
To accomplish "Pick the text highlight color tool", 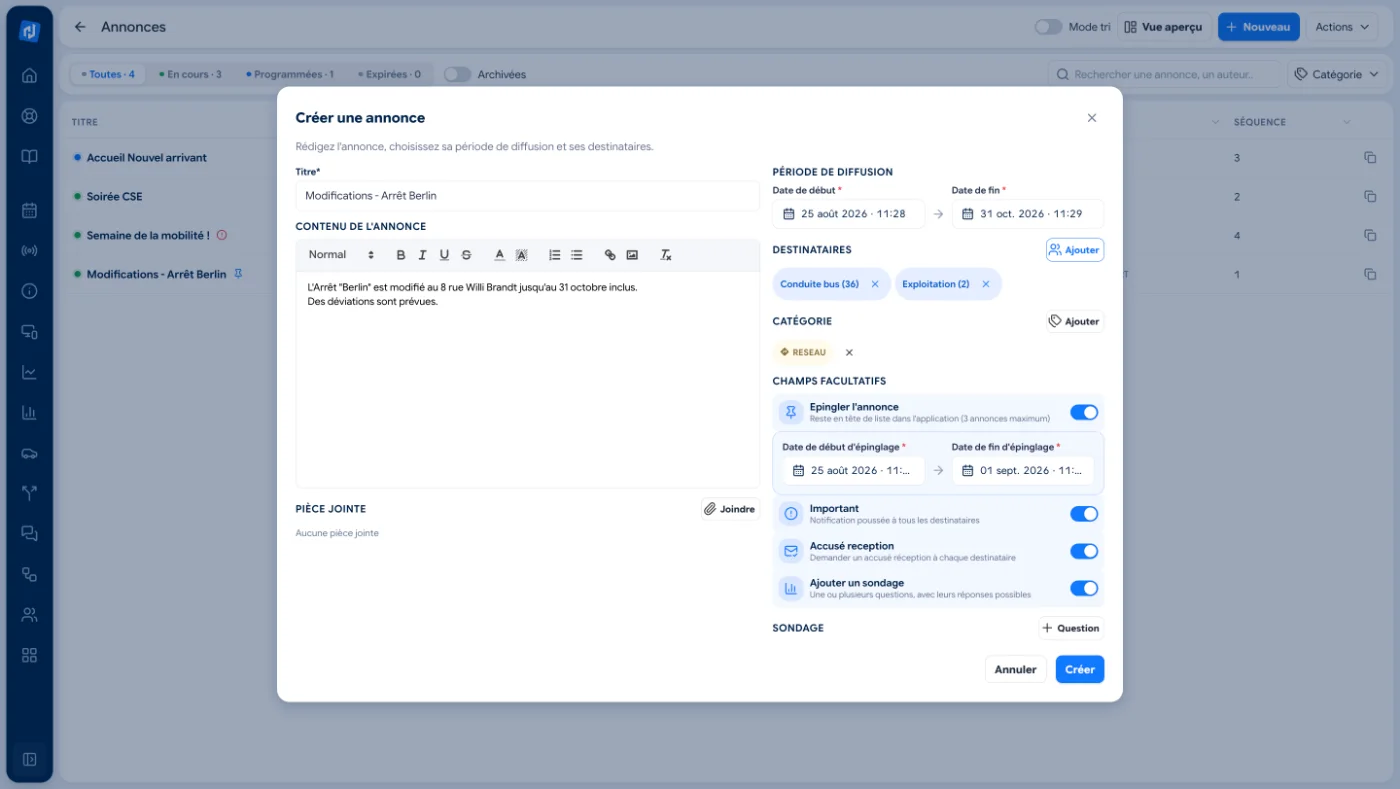I will click(x=521, y=255).
